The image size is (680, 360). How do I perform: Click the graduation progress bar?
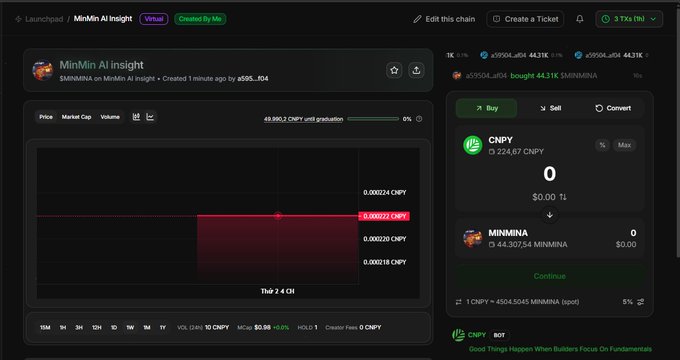coord(373,119)
